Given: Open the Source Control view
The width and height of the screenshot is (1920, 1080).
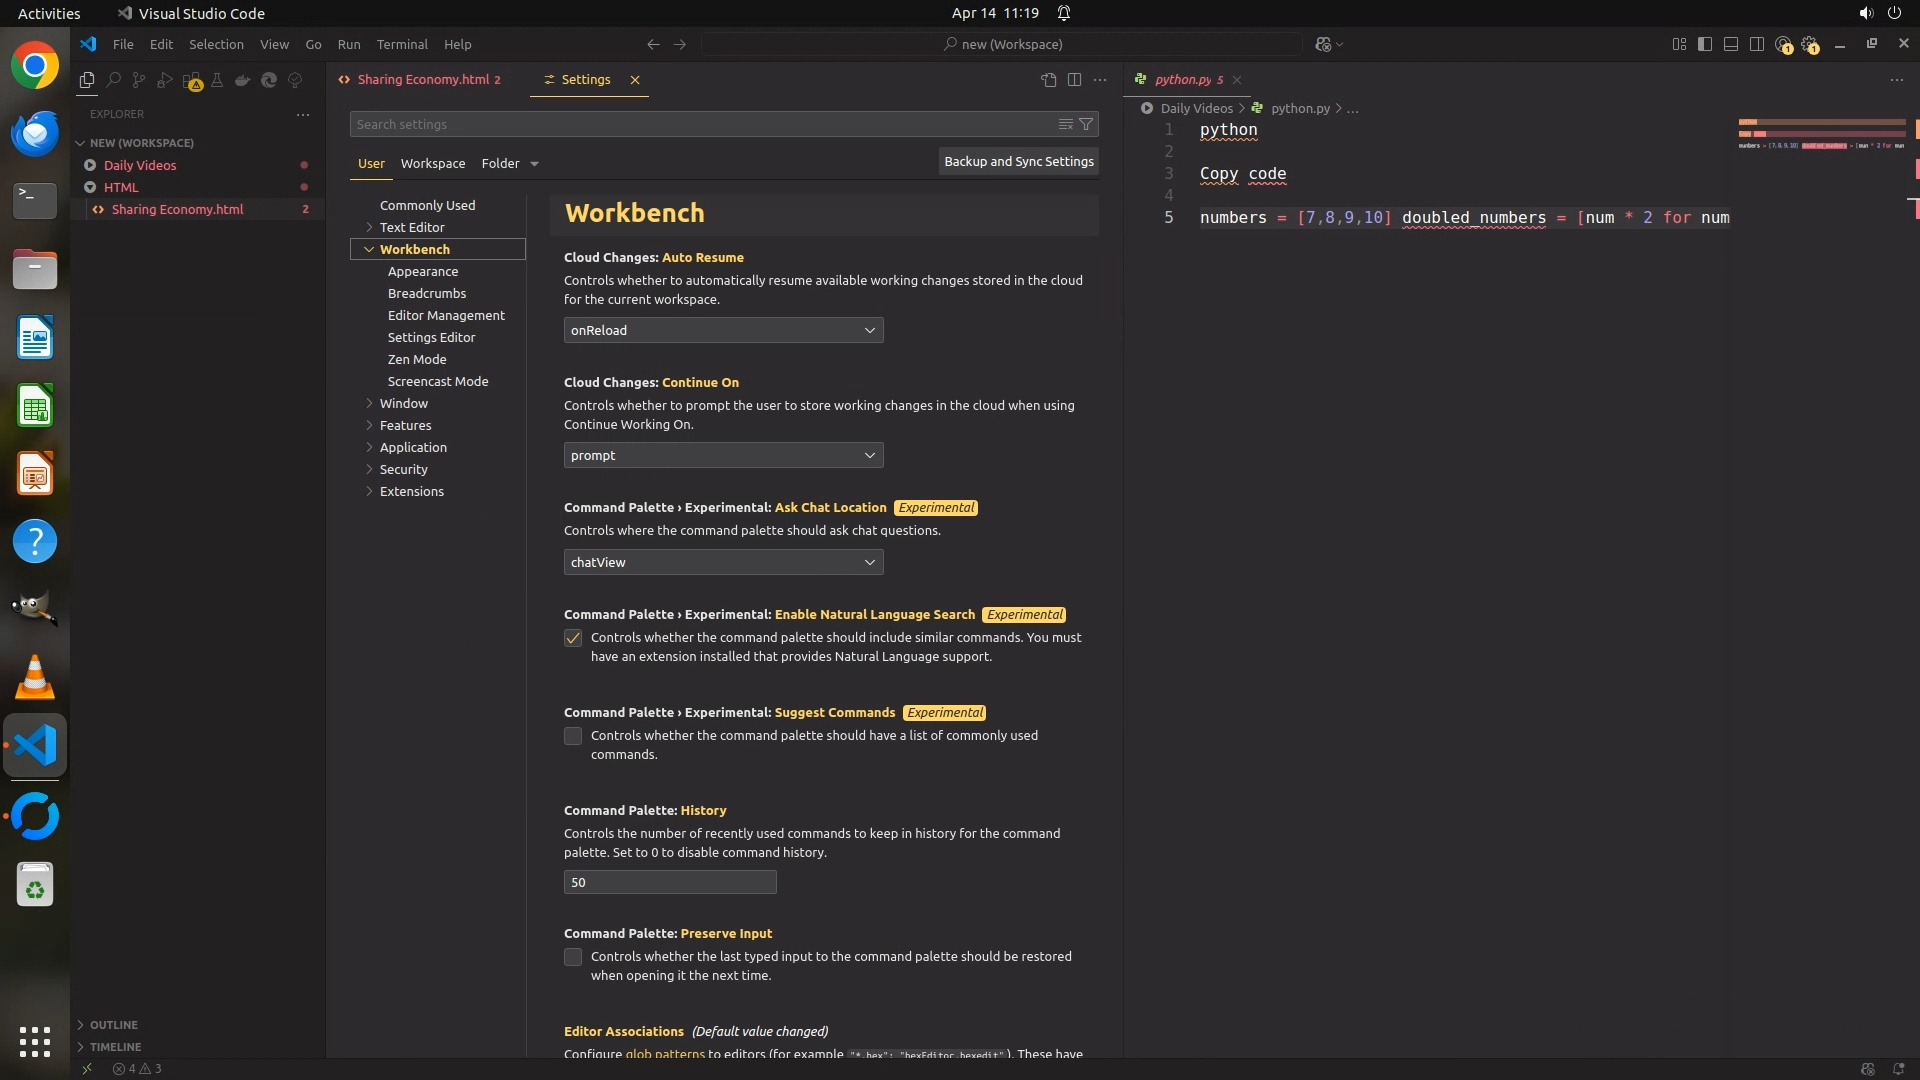Looking at the screenshot, I should pyautogui.click(x=139, y=80).
